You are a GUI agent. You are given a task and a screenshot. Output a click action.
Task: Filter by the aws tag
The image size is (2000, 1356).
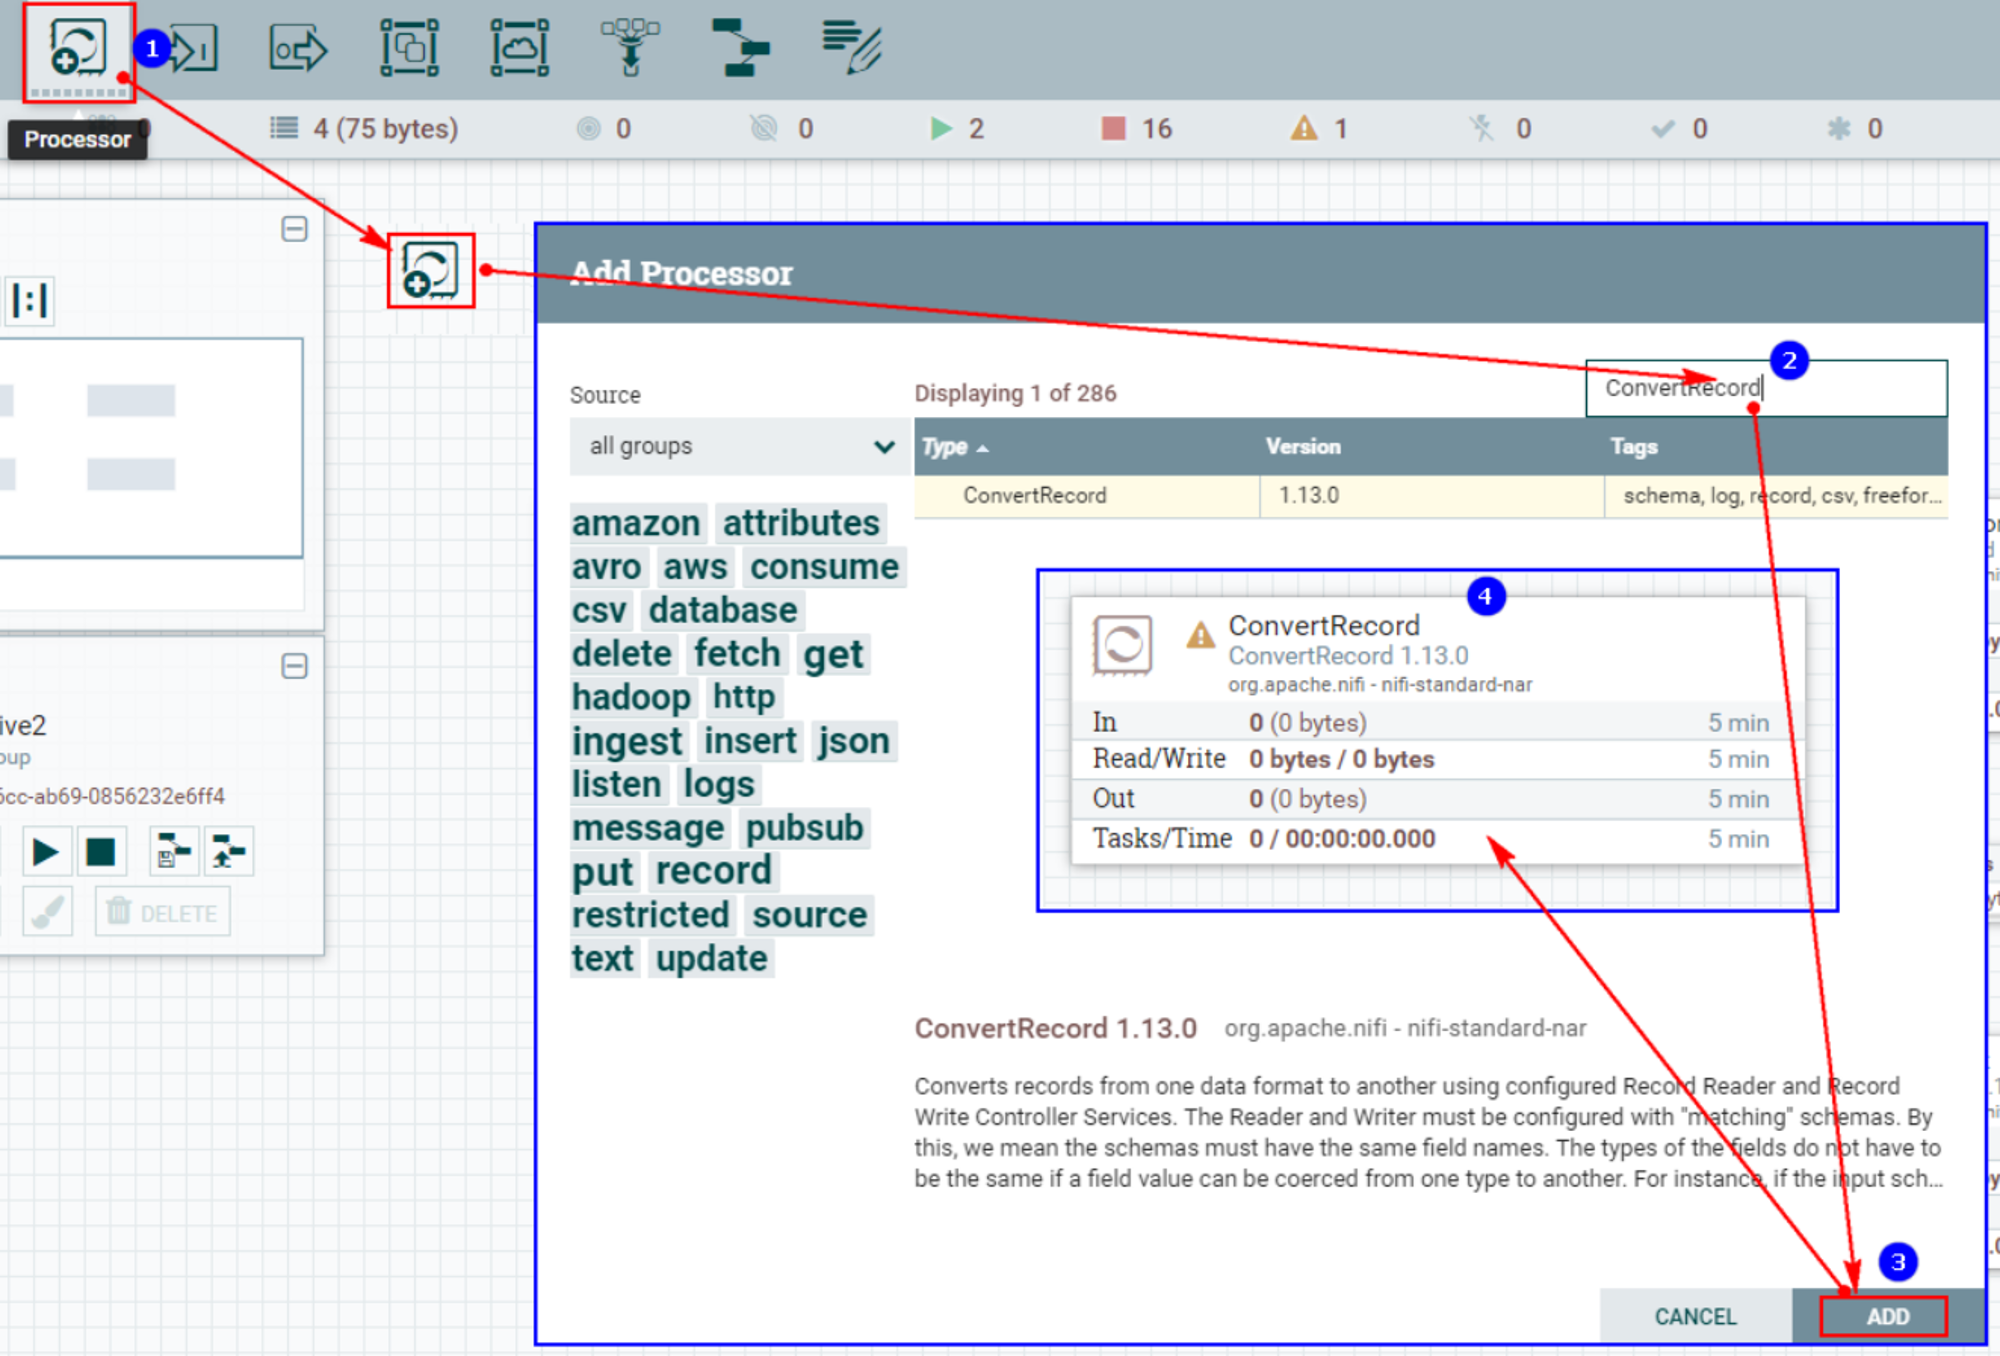[695, 567]
